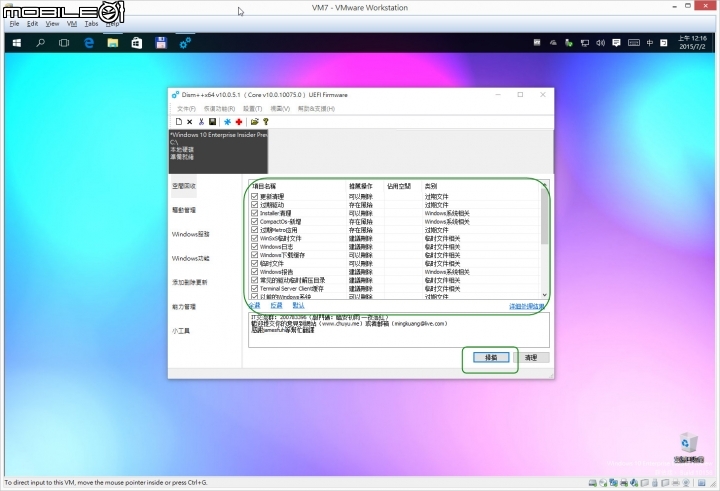This screenshot has height=491, width=720.
Task: Click the 反選 invert selection link
Action: (x=276, y=305)
